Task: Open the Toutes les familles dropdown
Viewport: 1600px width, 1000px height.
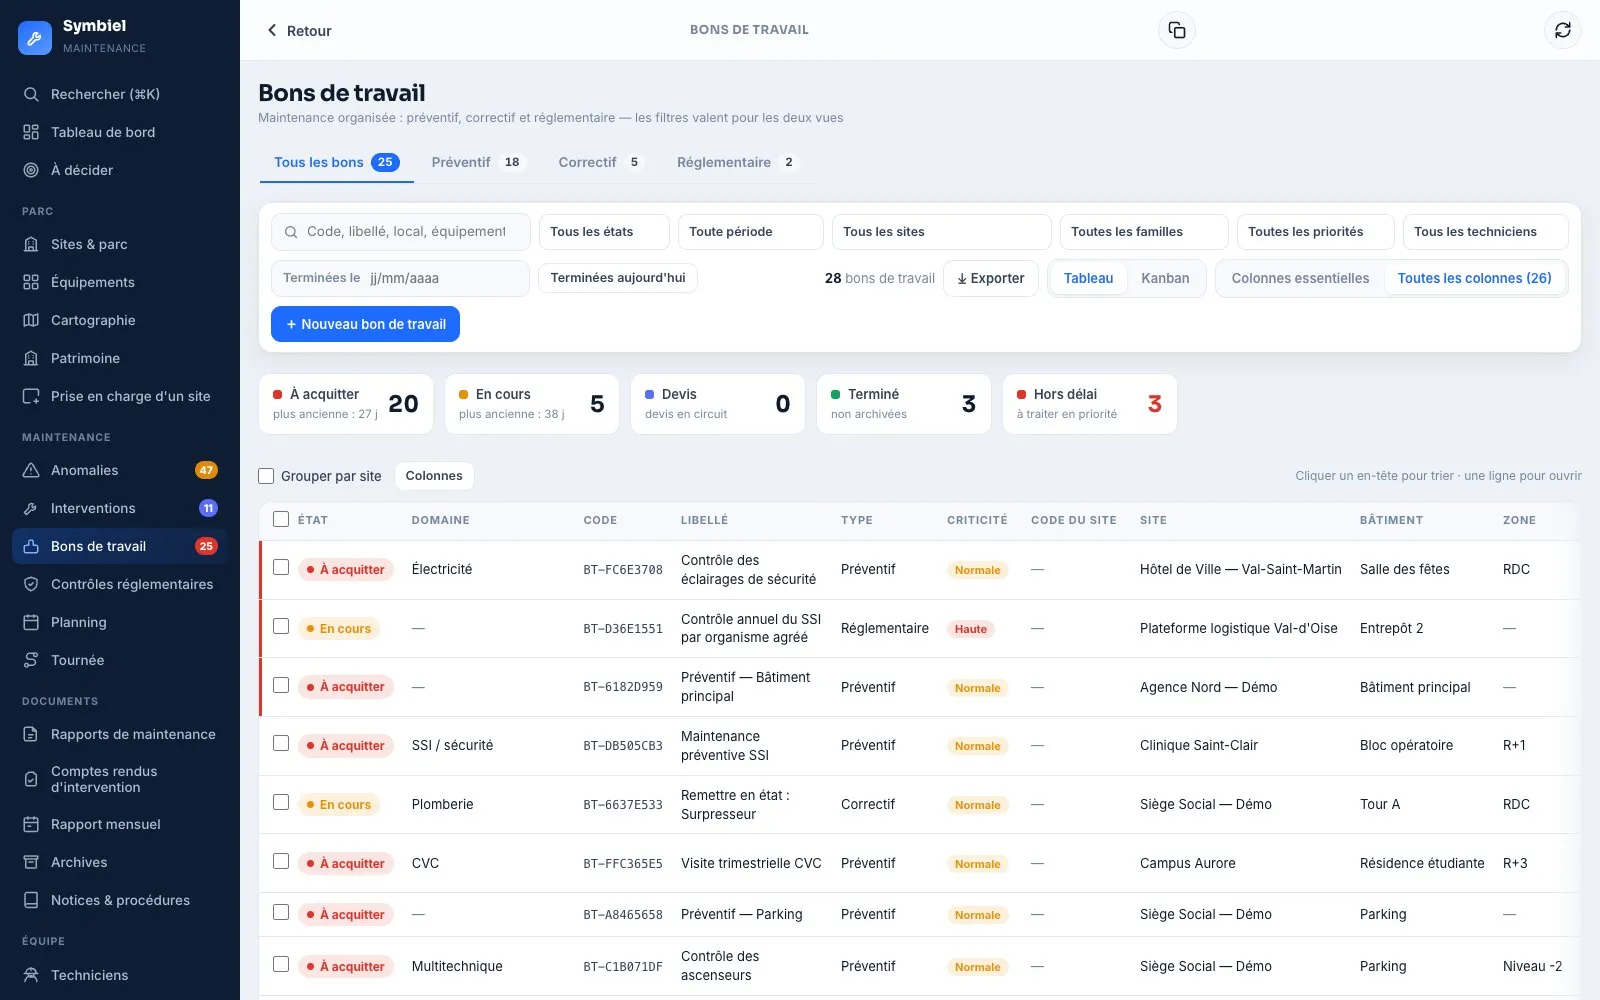Action: 1144,232
